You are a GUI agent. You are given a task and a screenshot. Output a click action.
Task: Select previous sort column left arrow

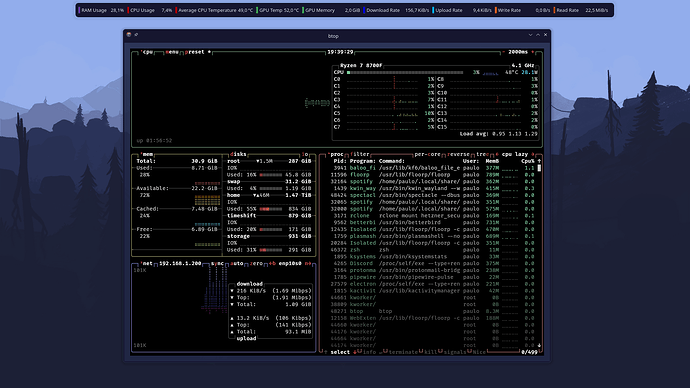[497, 154]
